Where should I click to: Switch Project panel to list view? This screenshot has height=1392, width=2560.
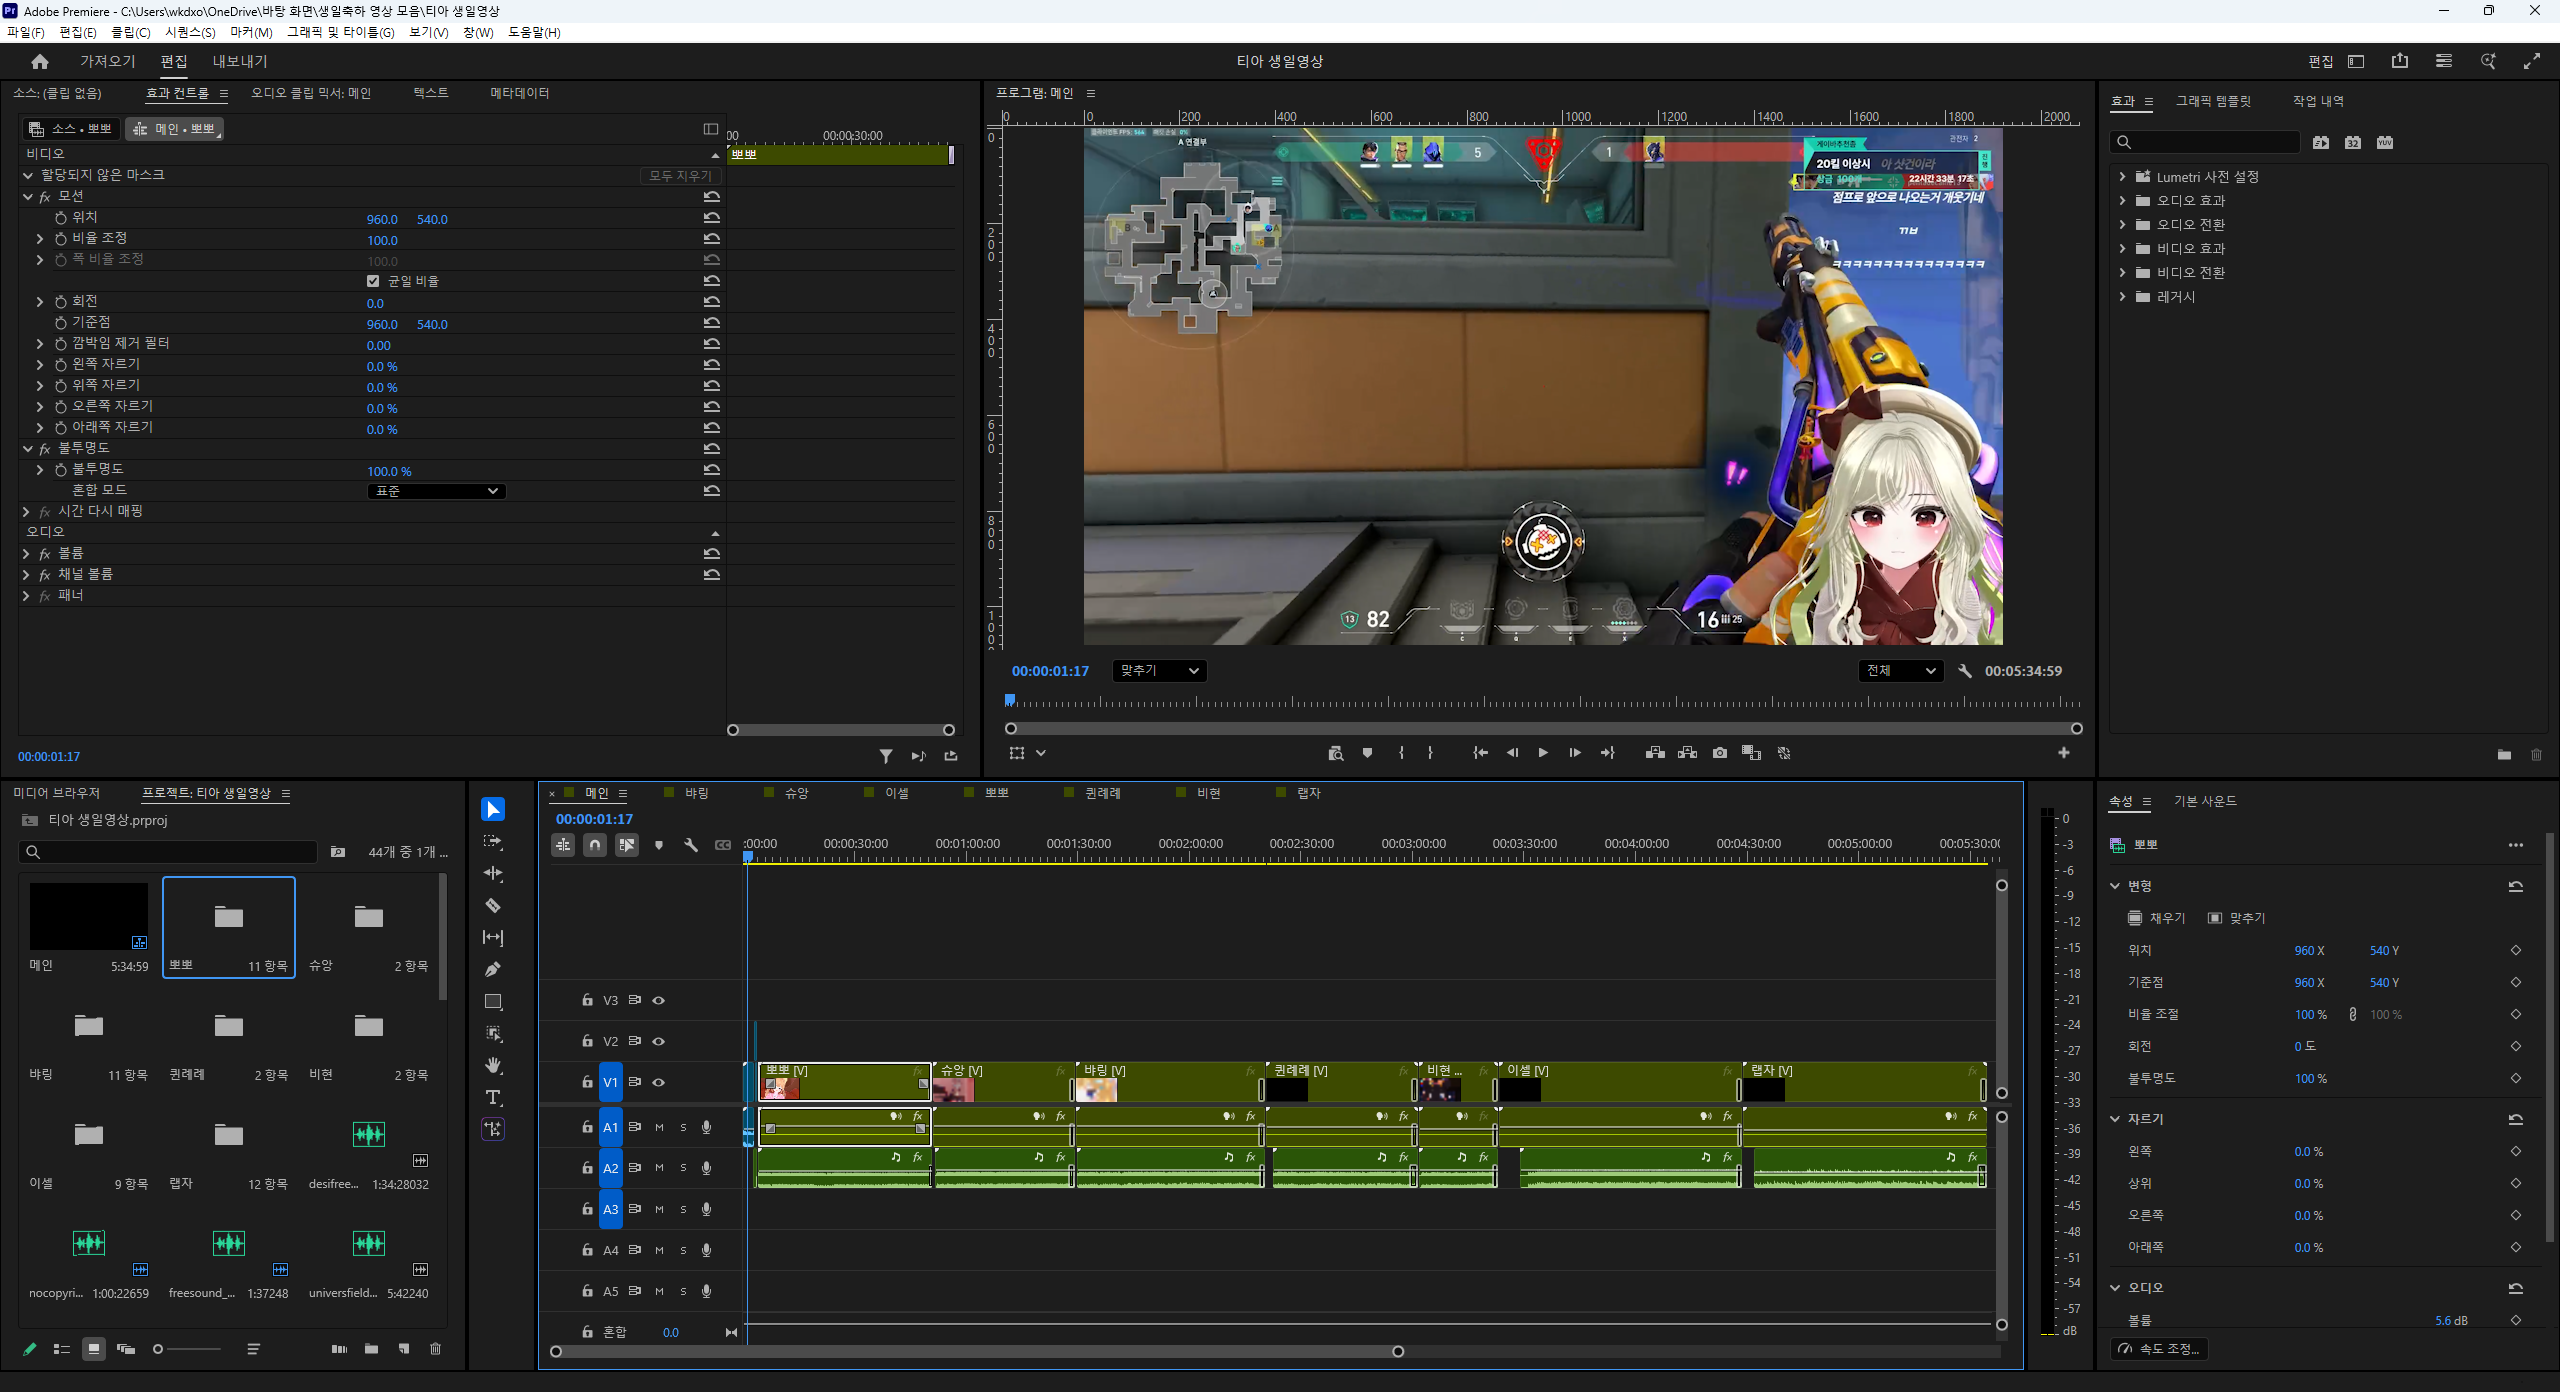point(62,1349)
